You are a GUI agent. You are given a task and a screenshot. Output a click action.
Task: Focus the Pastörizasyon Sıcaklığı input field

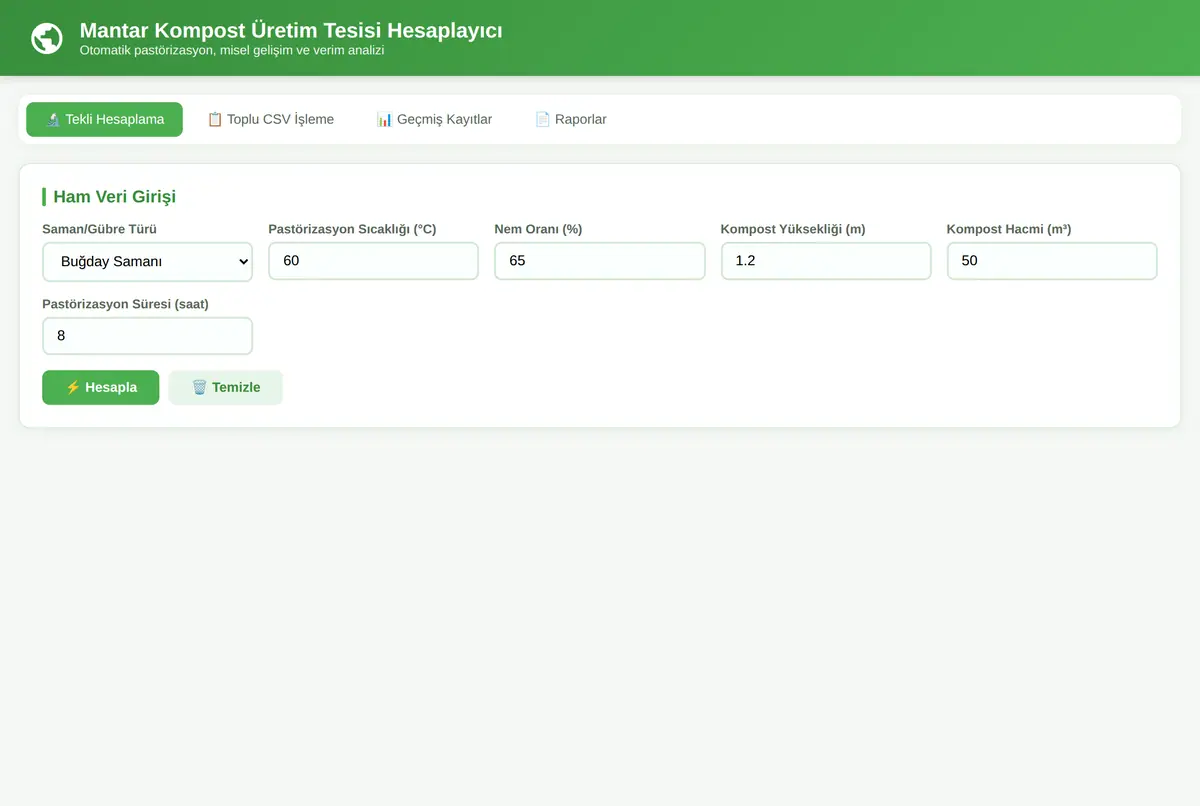pos(373,261)
